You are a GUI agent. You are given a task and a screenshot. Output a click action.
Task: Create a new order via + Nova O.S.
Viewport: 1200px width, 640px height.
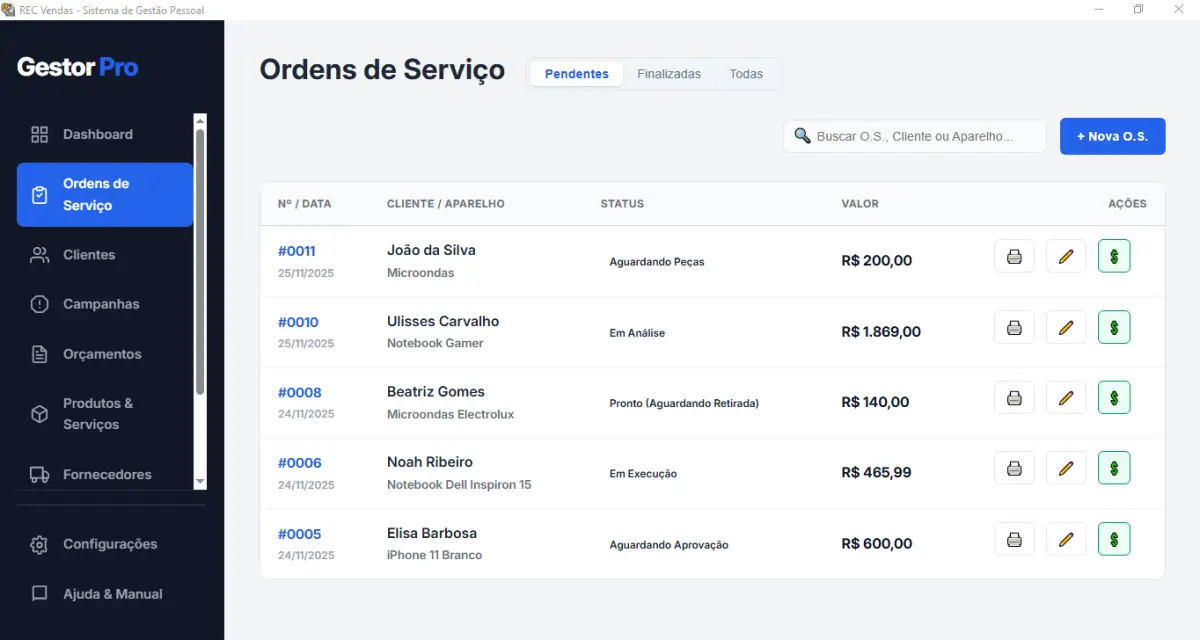[x=1112, y=136]
